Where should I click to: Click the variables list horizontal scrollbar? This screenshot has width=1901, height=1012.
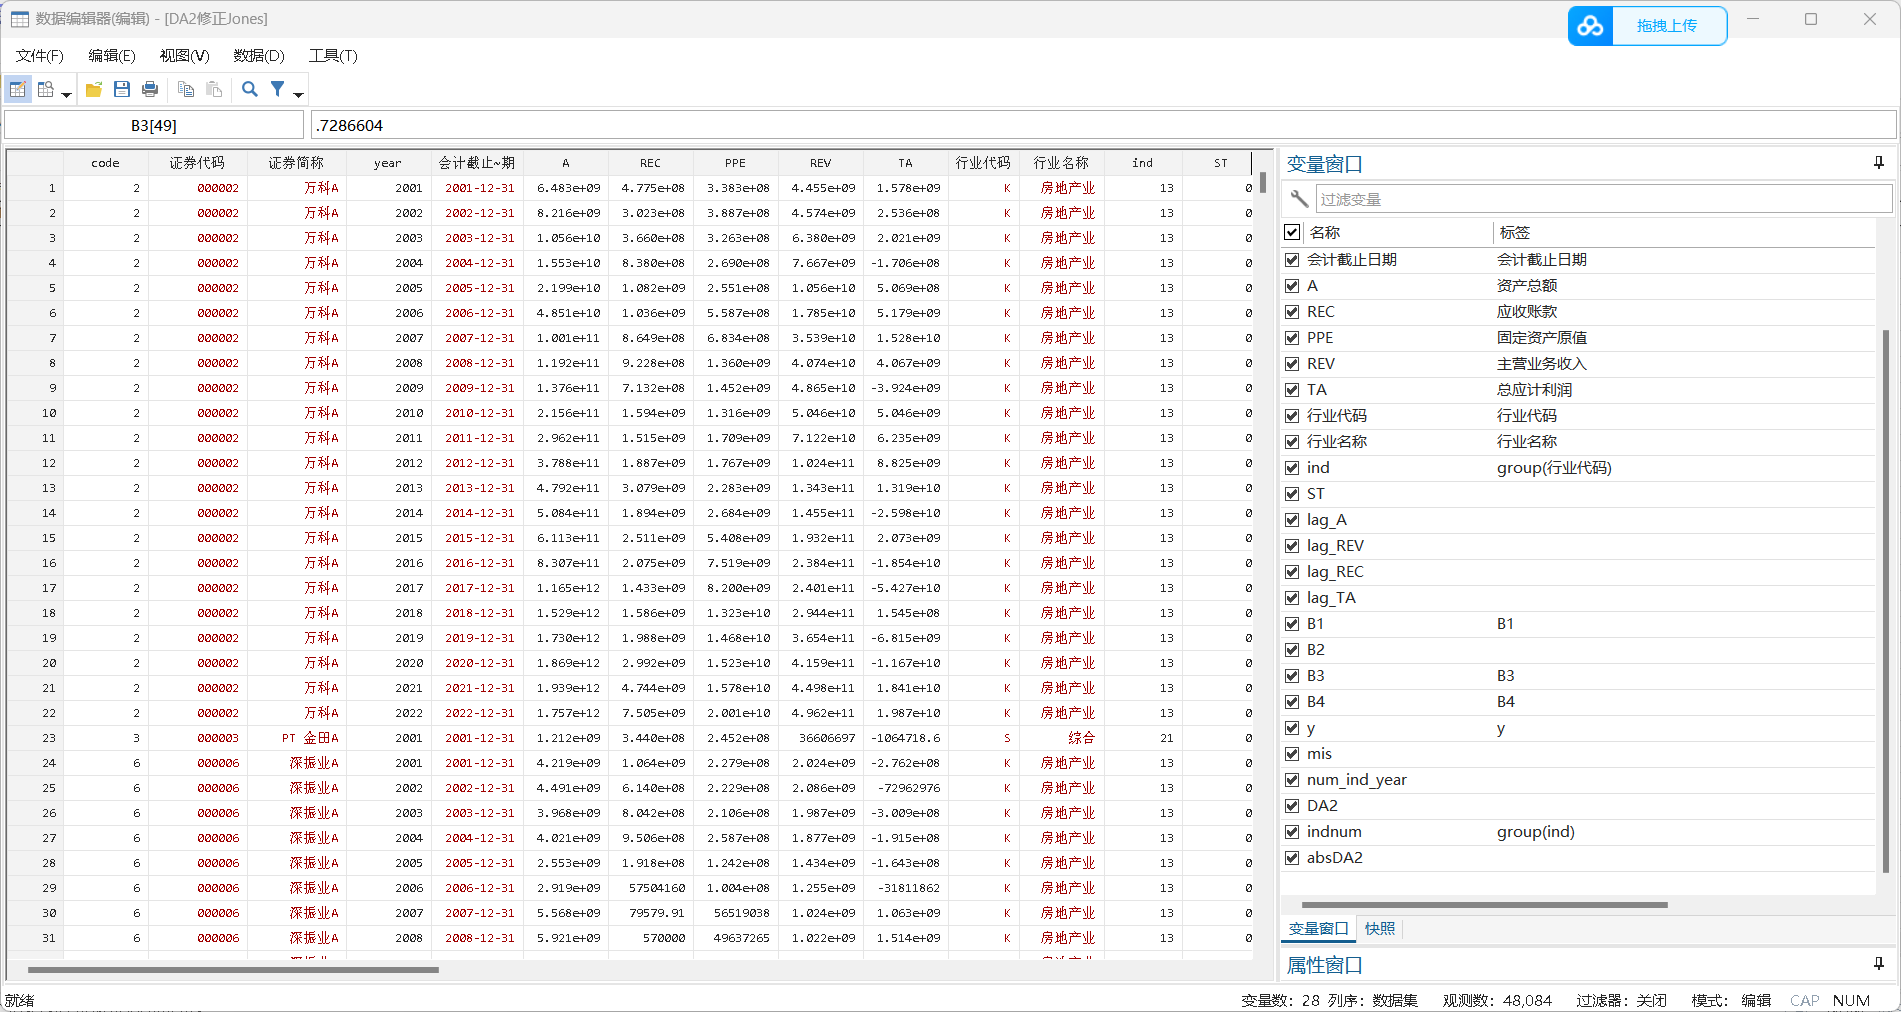tap(1484, 905)
